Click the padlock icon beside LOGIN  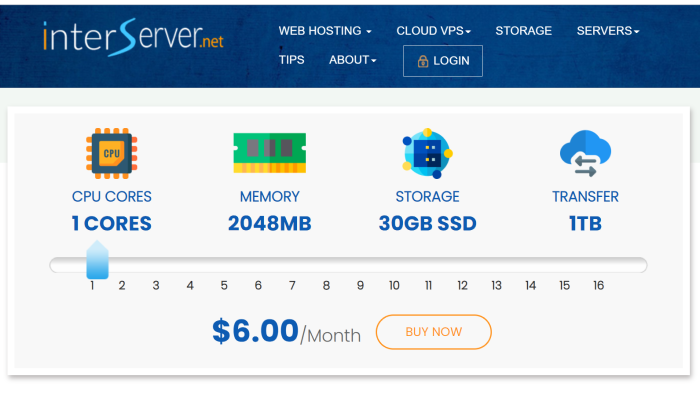pos(422,61)
